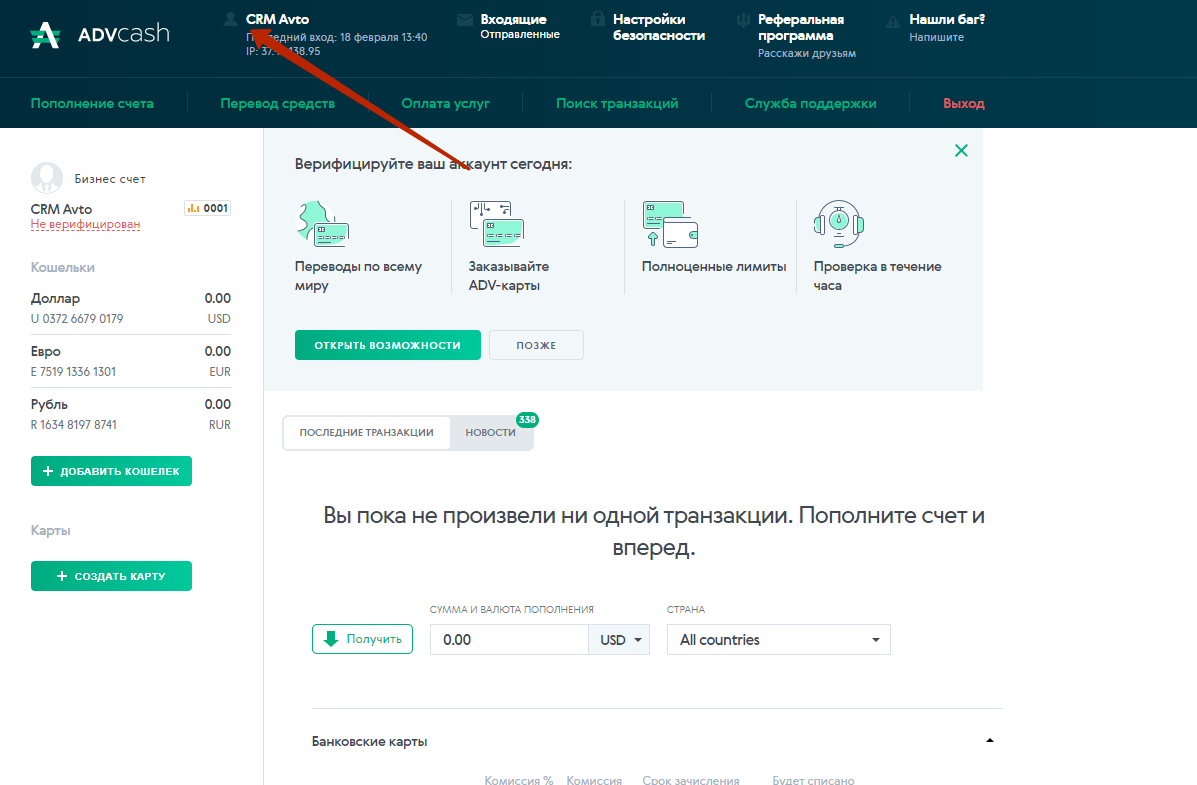This screenshot has width=1197, height=785.
Task: Click the security settings lock icon
Action: click(x=597, y=19)
